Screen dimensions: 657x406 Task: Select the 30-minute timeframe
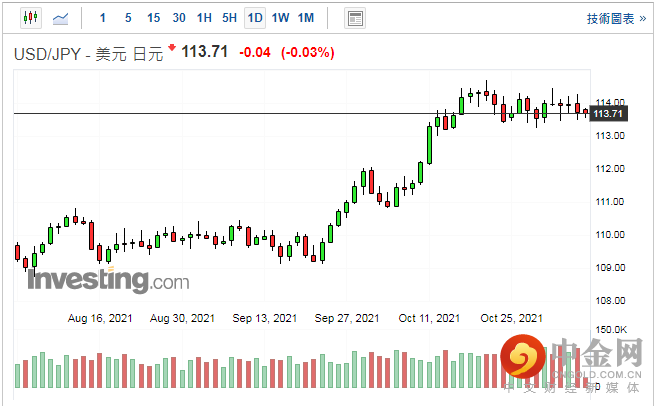coord(179,18)
